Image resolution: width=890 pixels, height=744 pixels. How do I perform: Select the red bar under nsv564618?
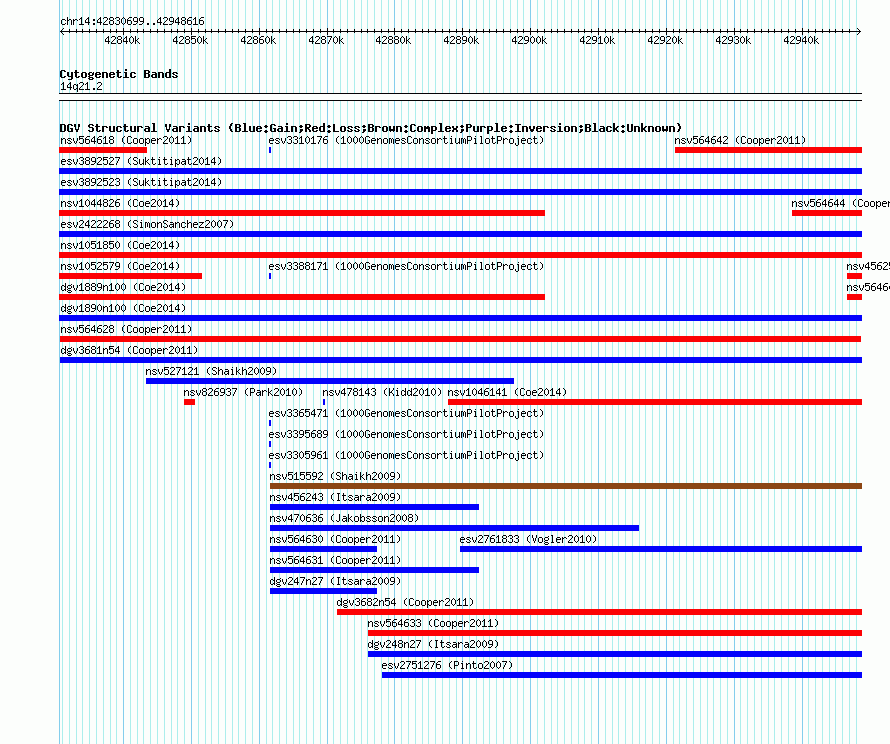tap(103, 150)
